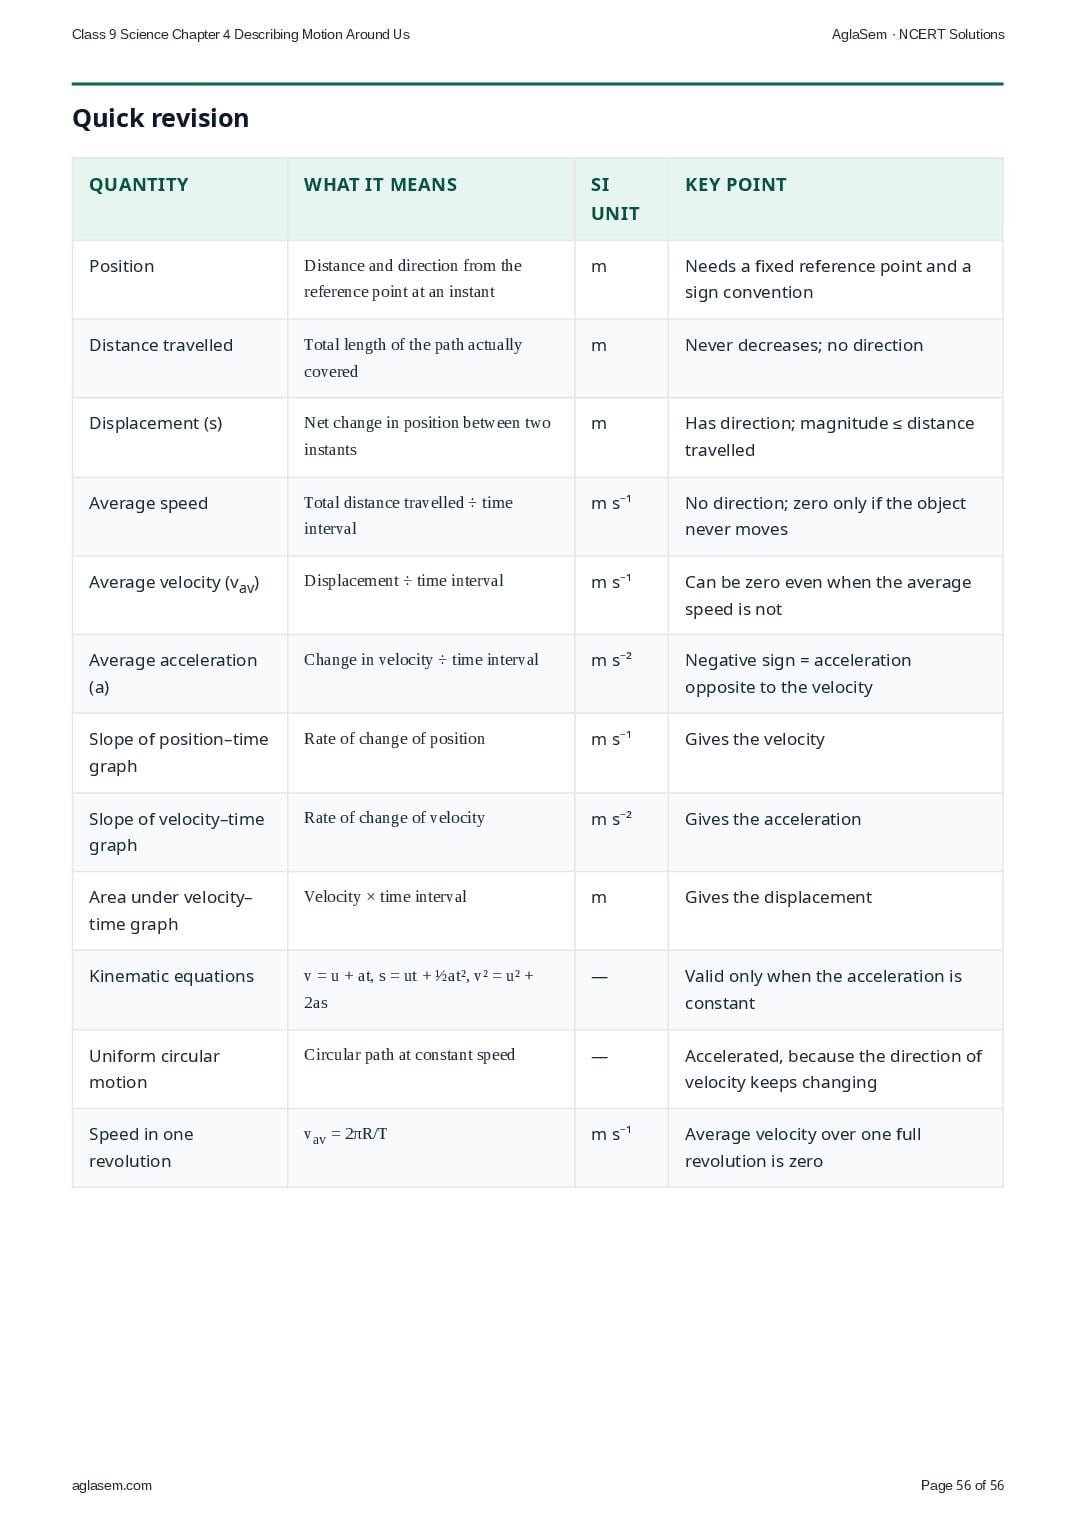Click the 'Quick revision' heading
The height and width of the screenshot is (1522, 1076).
(x=160, y=118)
